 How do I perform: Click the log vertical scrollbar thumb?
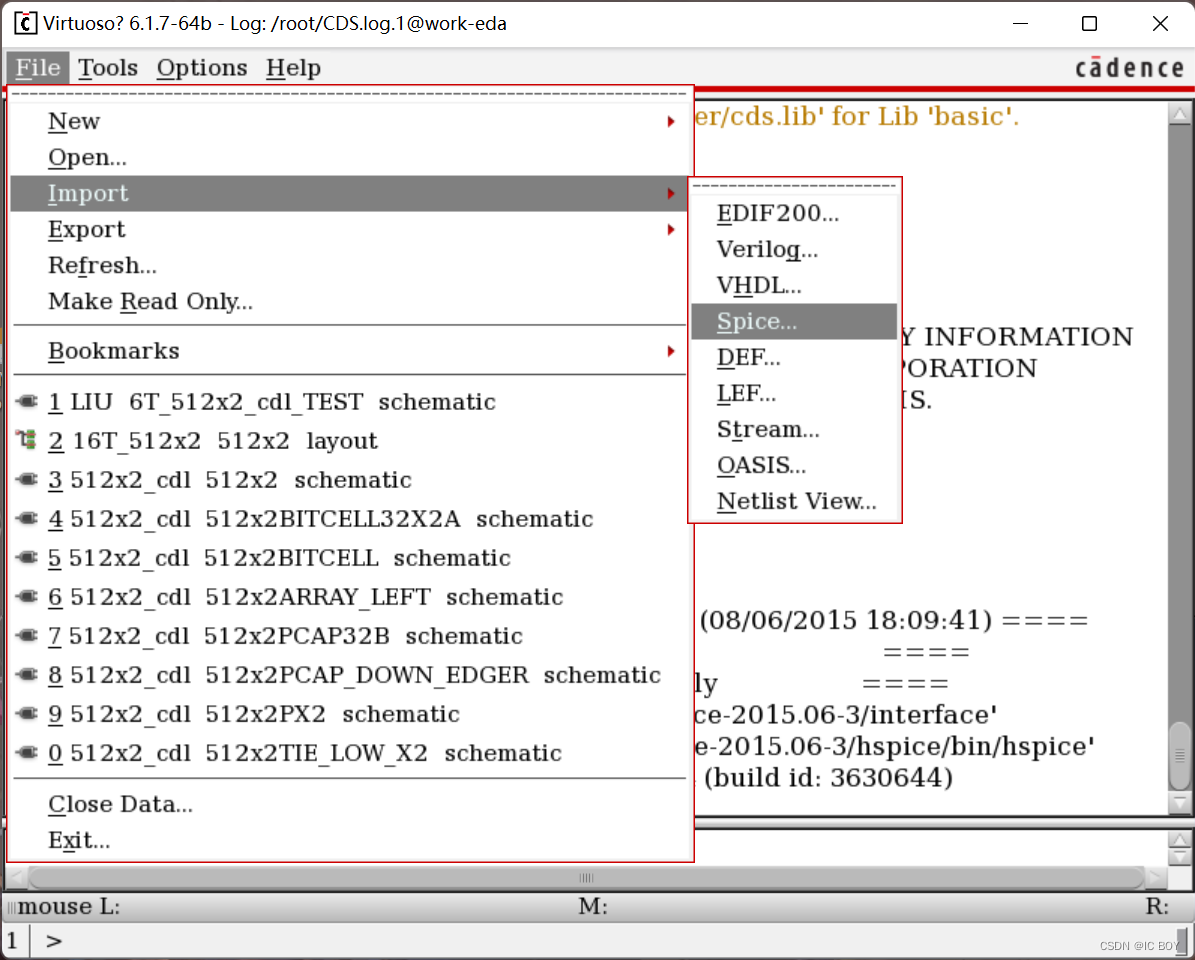1179,755
